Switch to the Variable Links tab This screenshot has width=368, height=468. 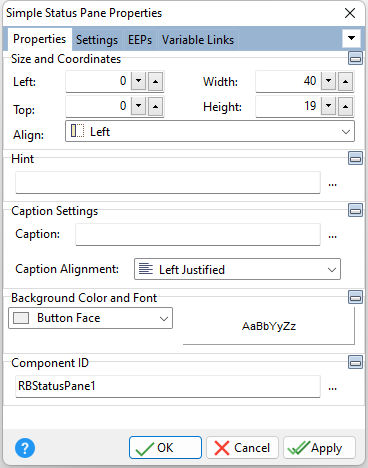point(198,40)
